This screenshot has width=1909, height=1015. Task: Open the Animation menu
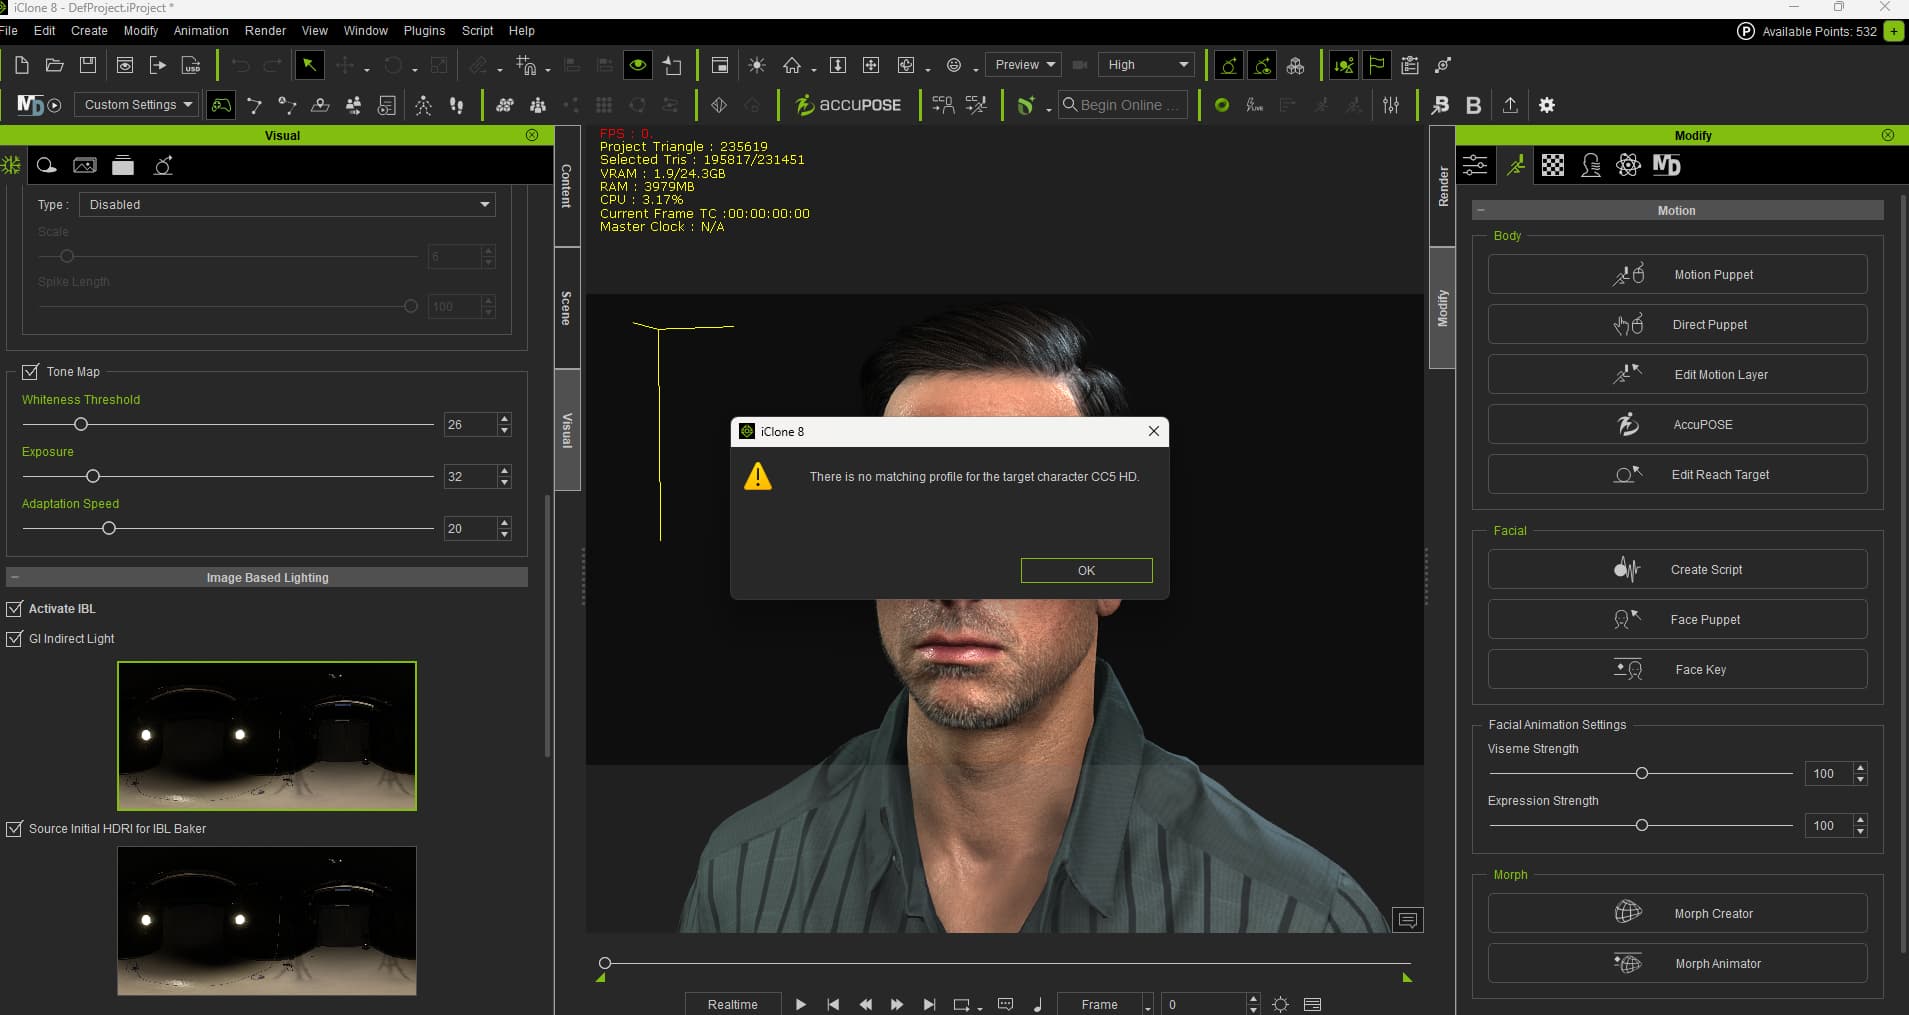click(x=201, y=31)
